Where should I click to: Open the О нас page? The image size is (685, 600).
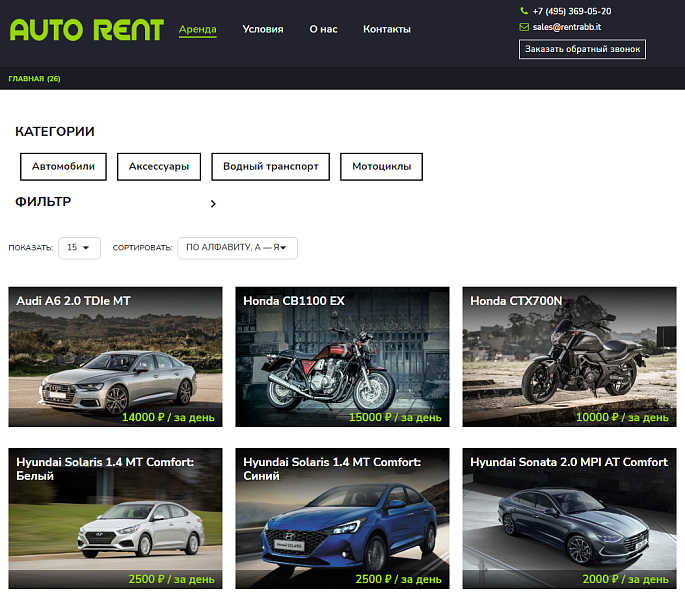coord(323,29)
